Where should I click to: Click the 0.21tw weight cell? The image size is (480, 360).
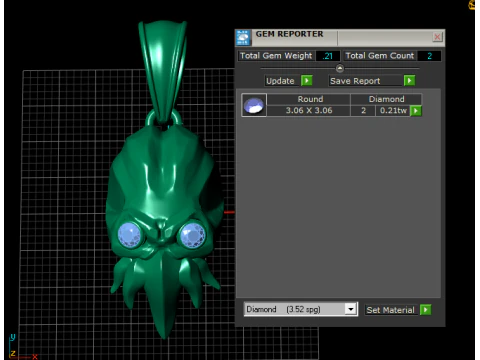[393, 111]
